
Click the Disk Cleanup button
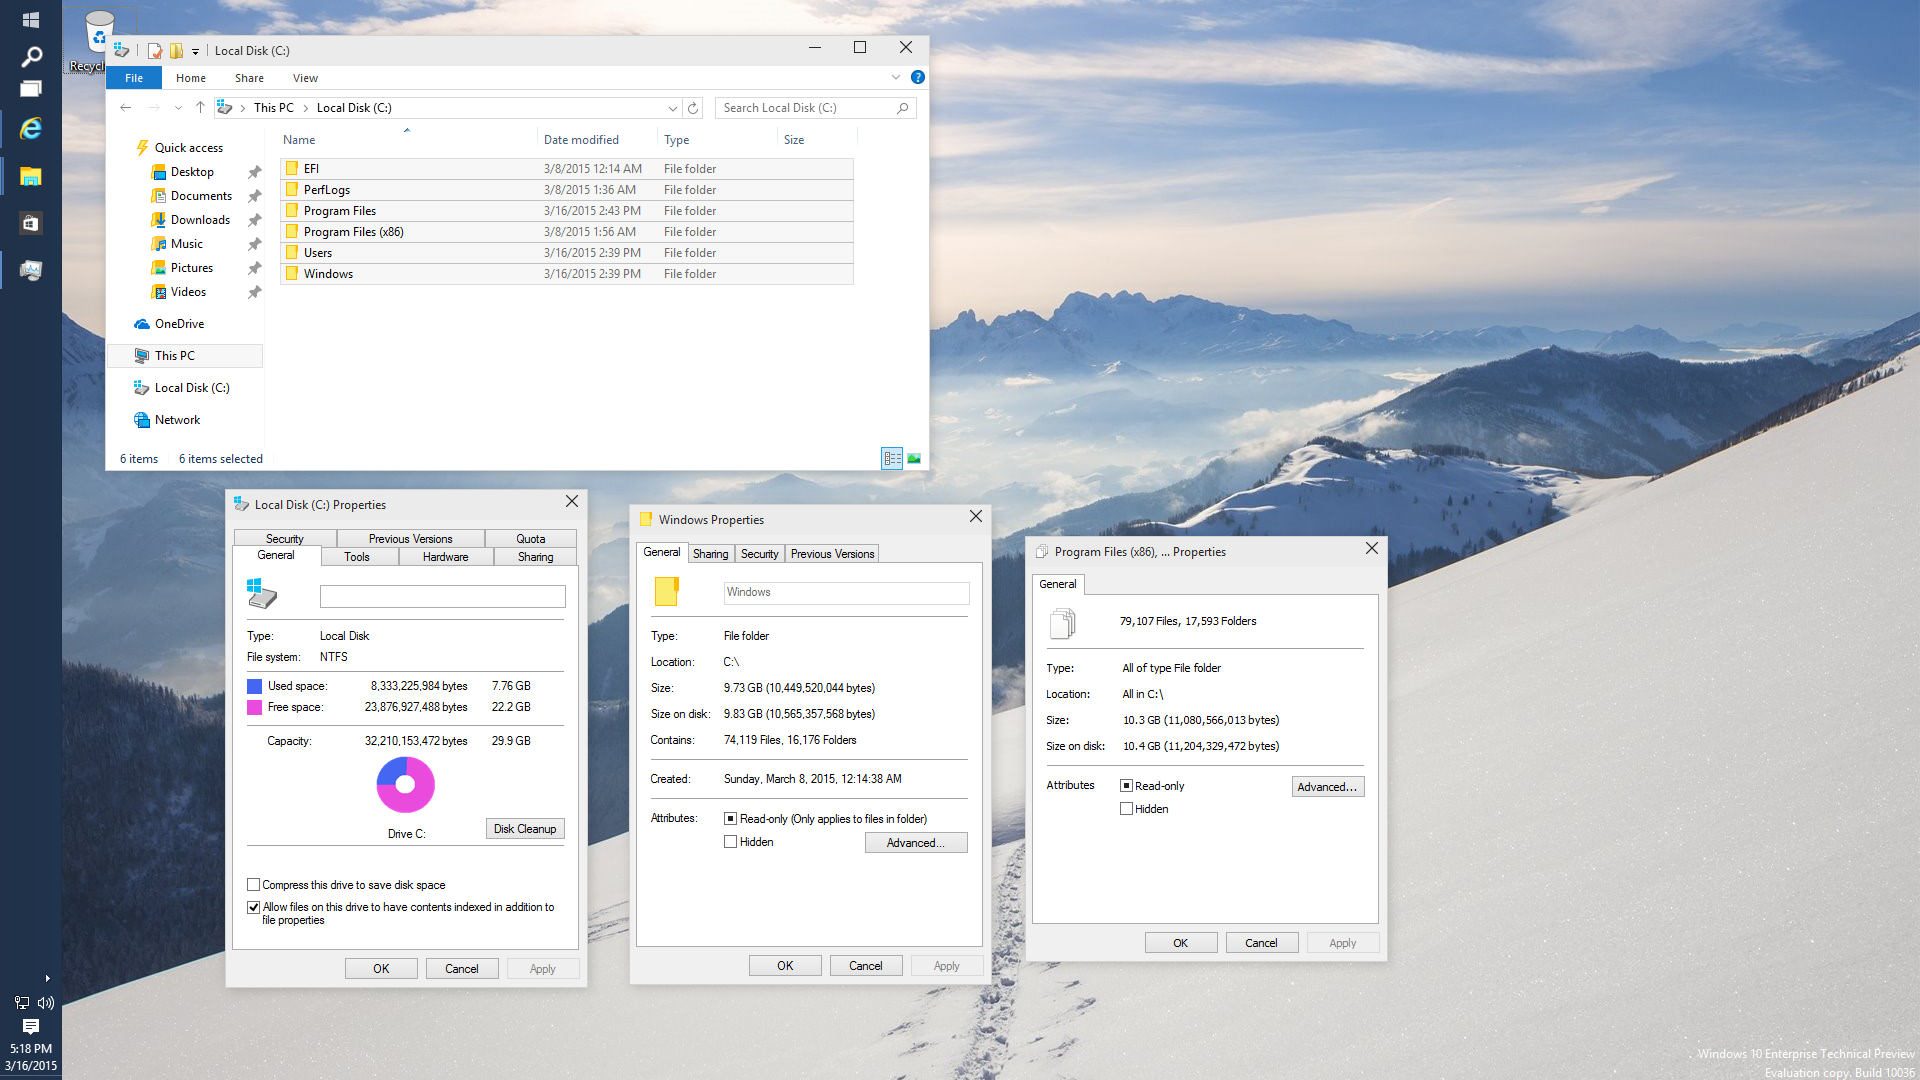(525, 829)
